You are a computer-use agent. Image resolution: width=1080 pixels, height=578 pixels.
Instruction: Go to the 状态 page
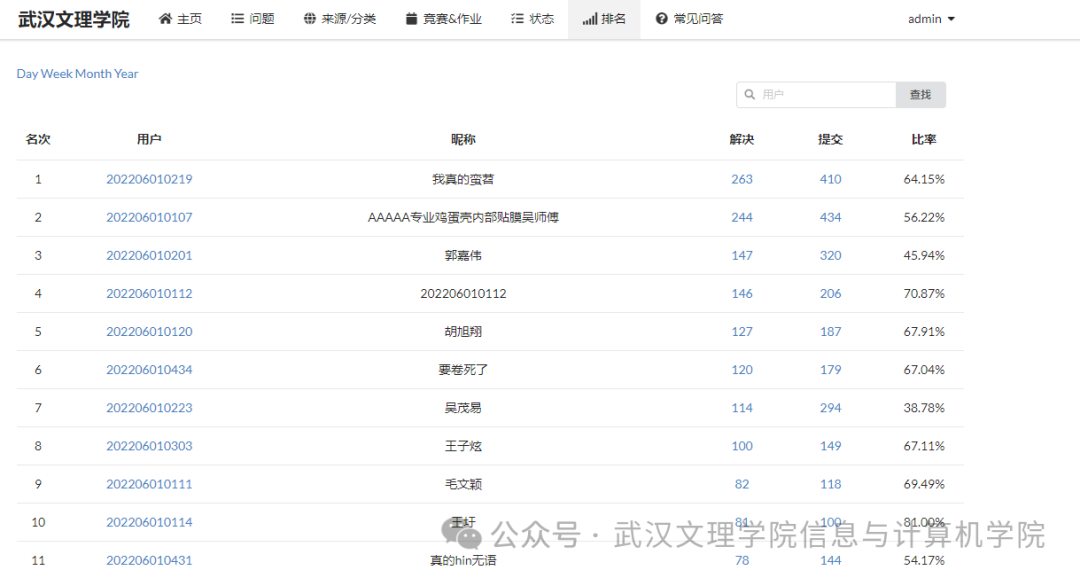(x=542, y=19)
